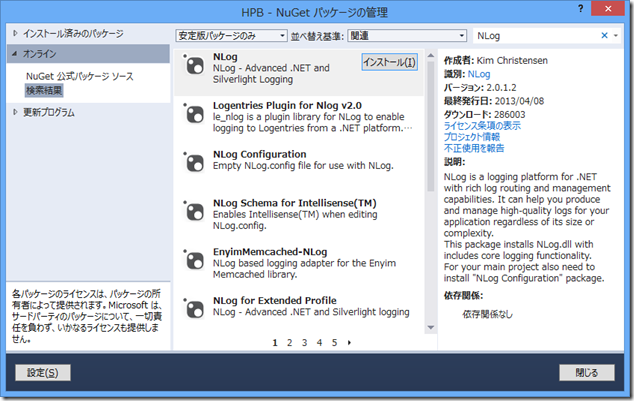Click the EnyimMemcached-NLog package icon
The image size is (634, 401).
[x=194, y=260]
